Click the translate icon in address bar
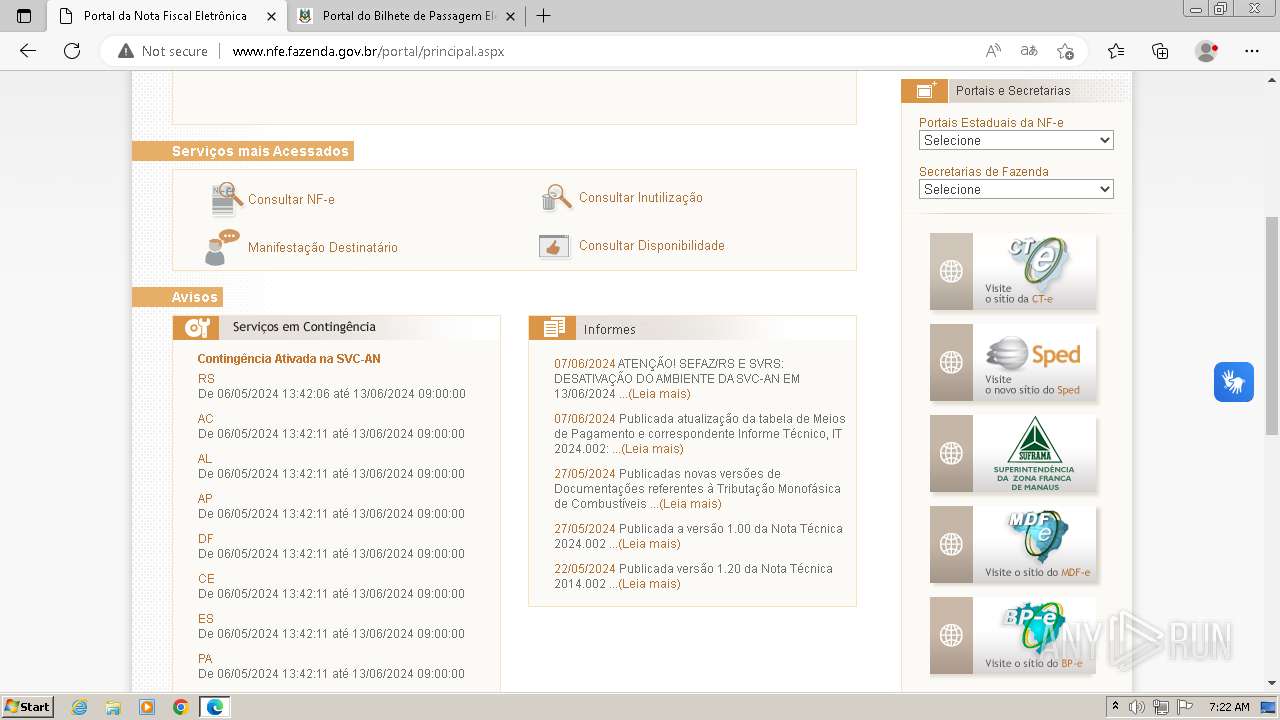The width and height of the screenshot is (1280, 720). (x=1028, y=51)
